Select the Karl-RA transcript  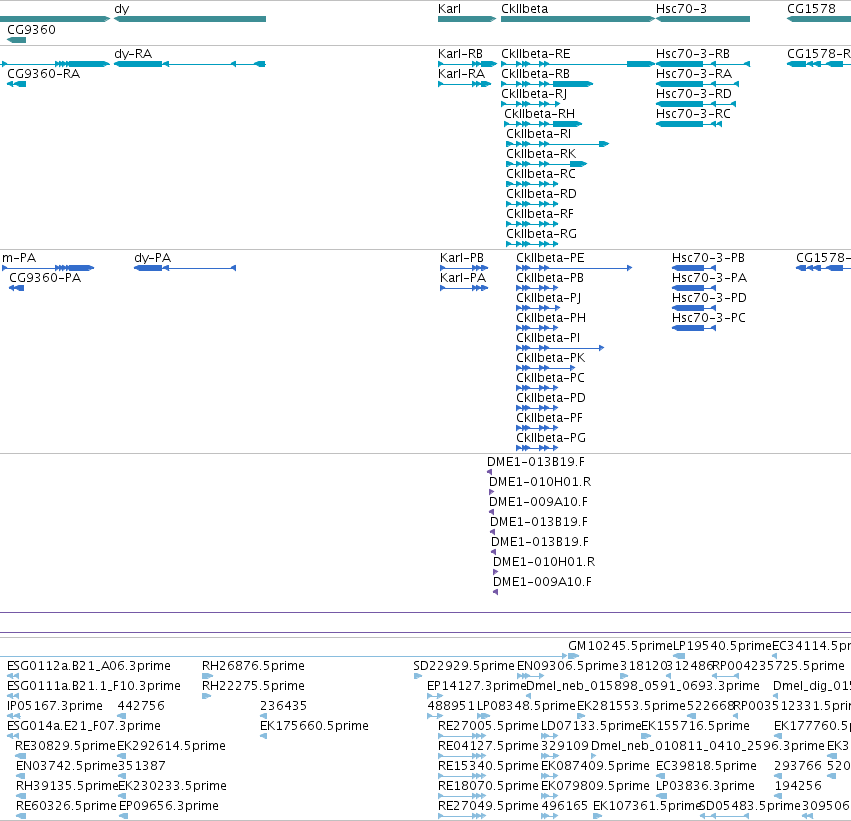pos(461,74)
